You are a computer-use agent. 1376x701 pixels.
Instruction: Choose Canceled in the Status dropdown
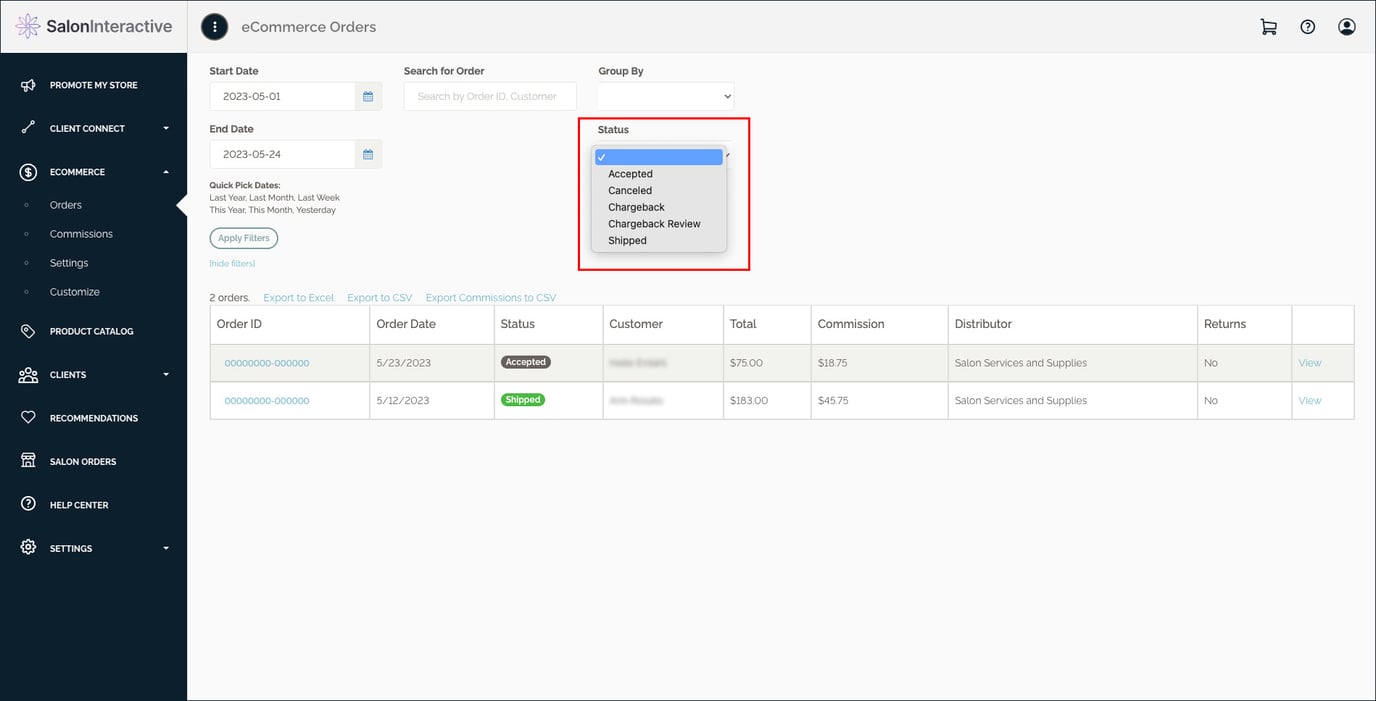[630, 190]
